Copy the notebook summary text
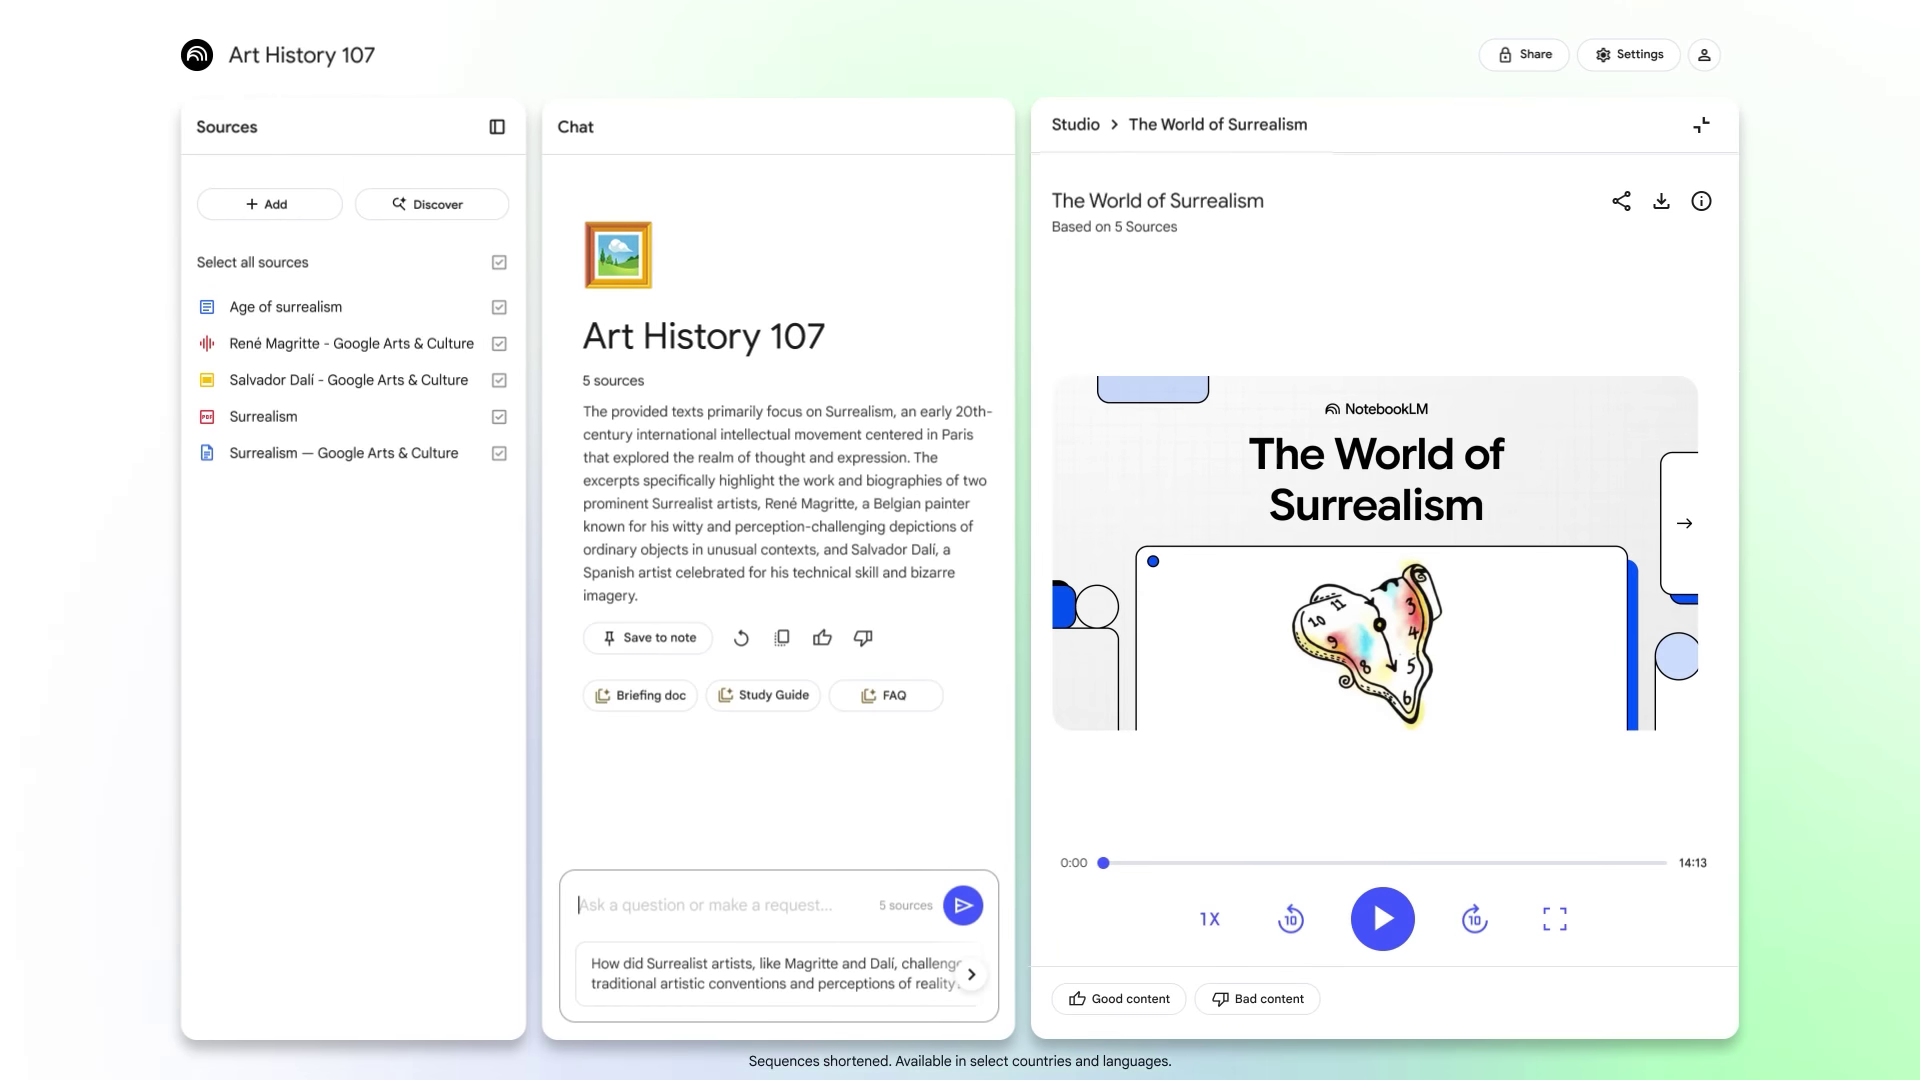This screenshot has width=1920, height=1080. tap(782, 638)
